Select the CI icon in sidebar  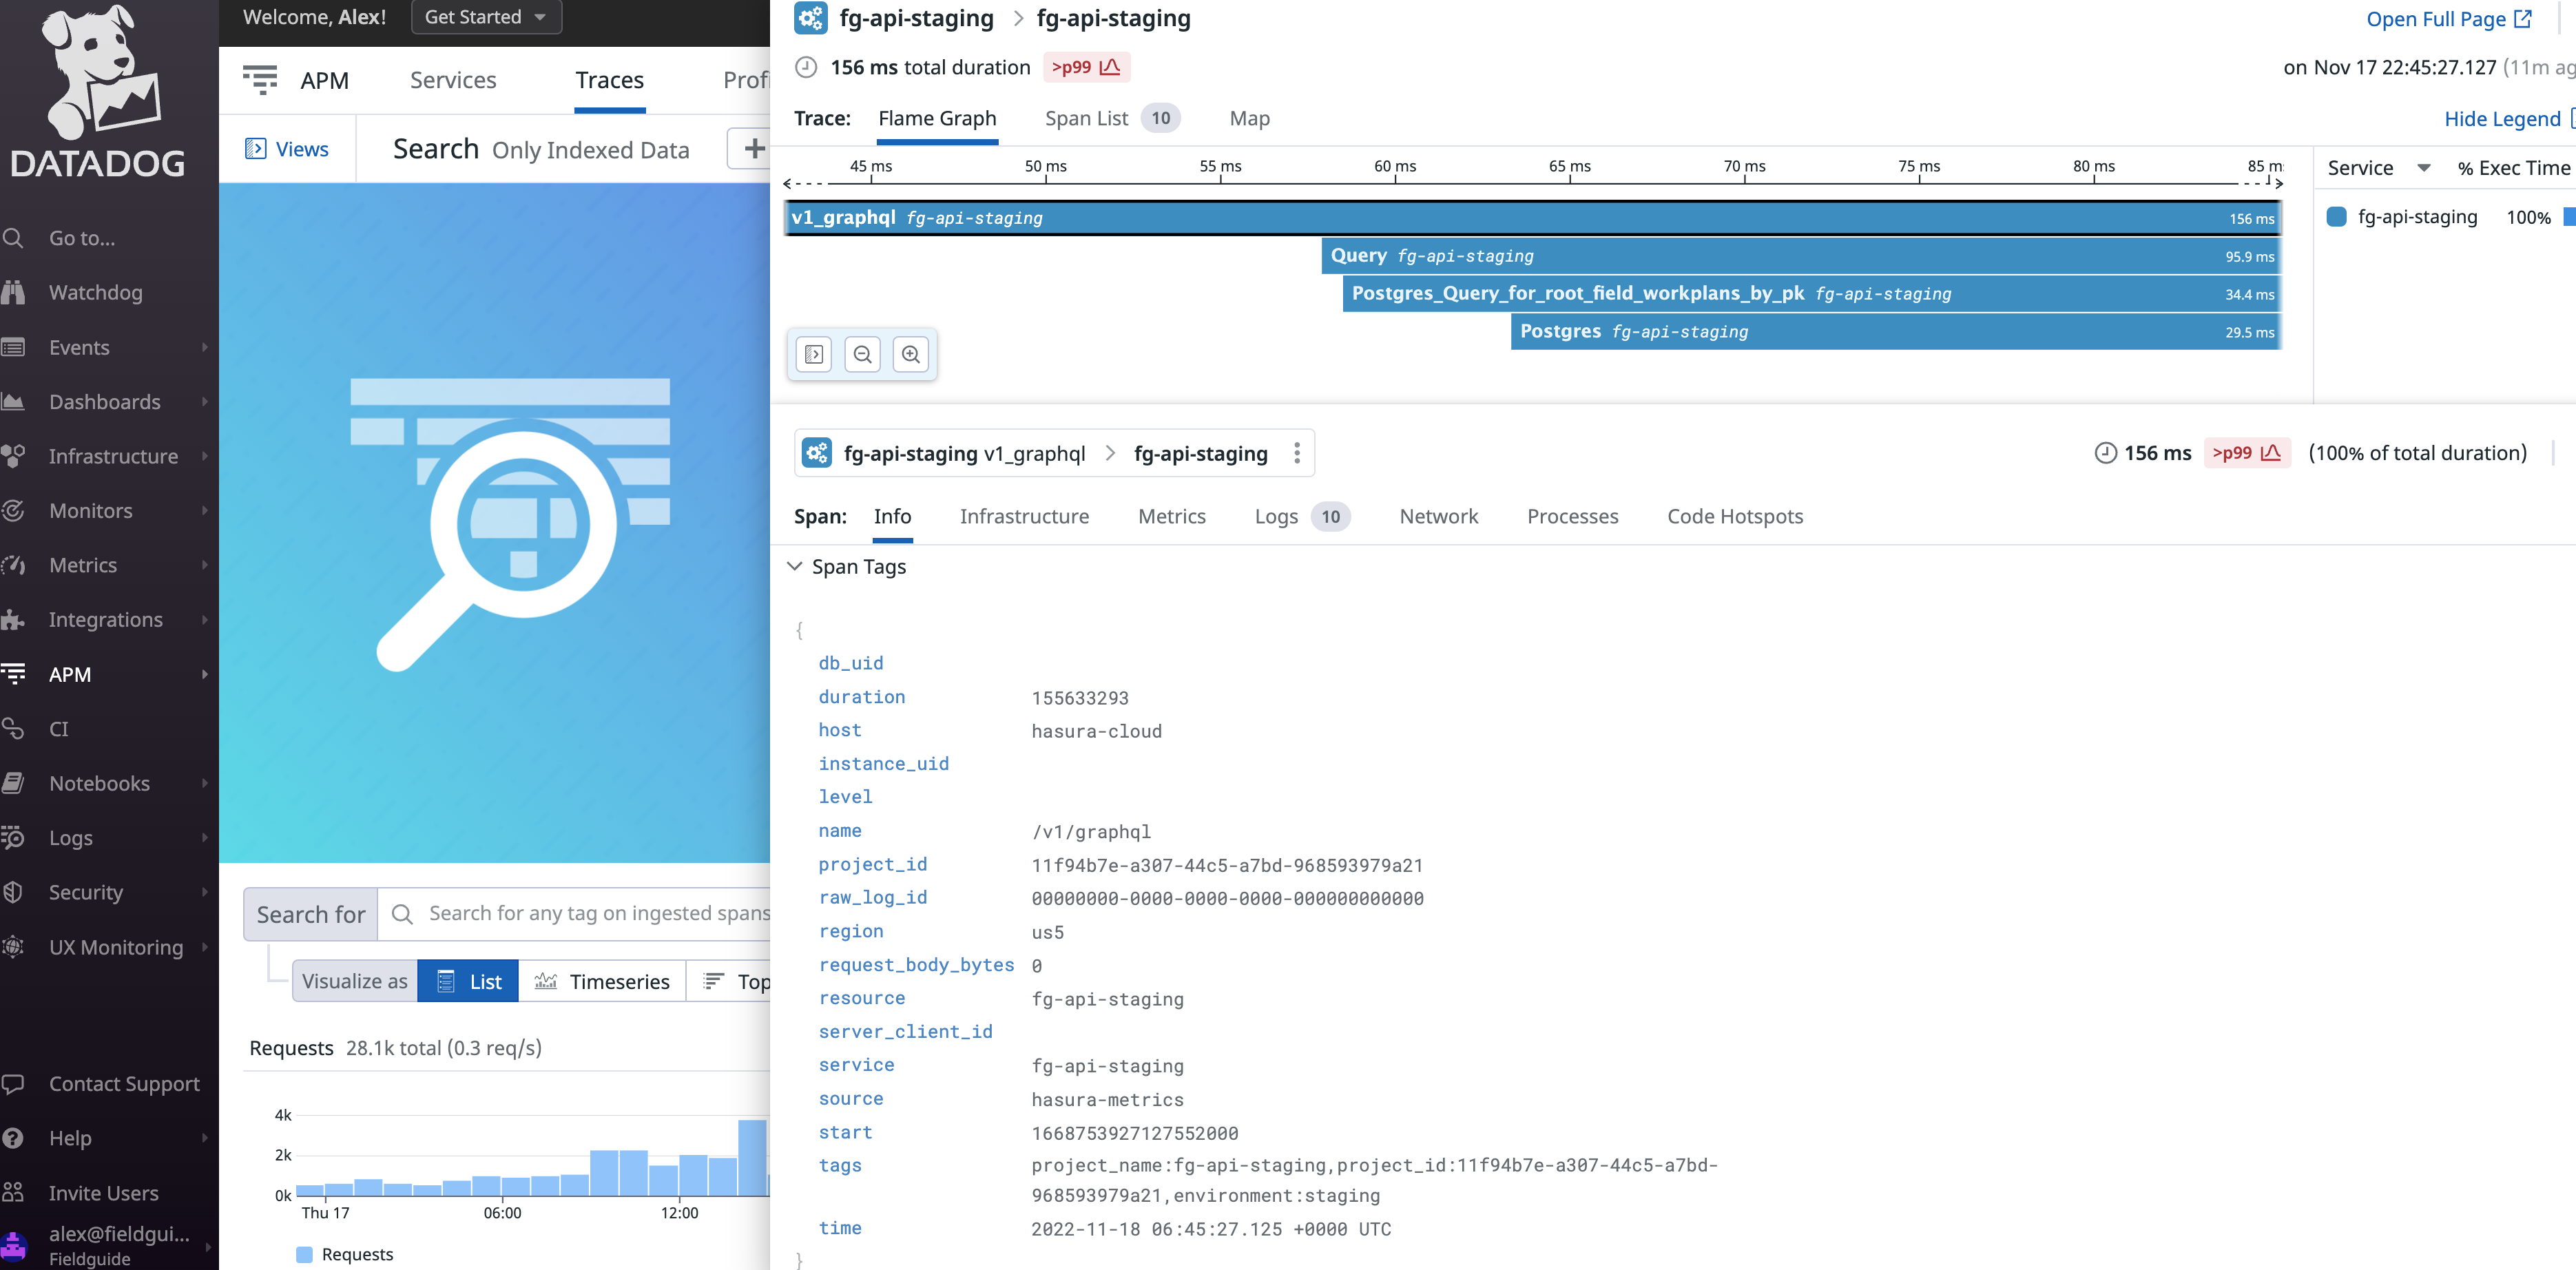tap(15, 729)
